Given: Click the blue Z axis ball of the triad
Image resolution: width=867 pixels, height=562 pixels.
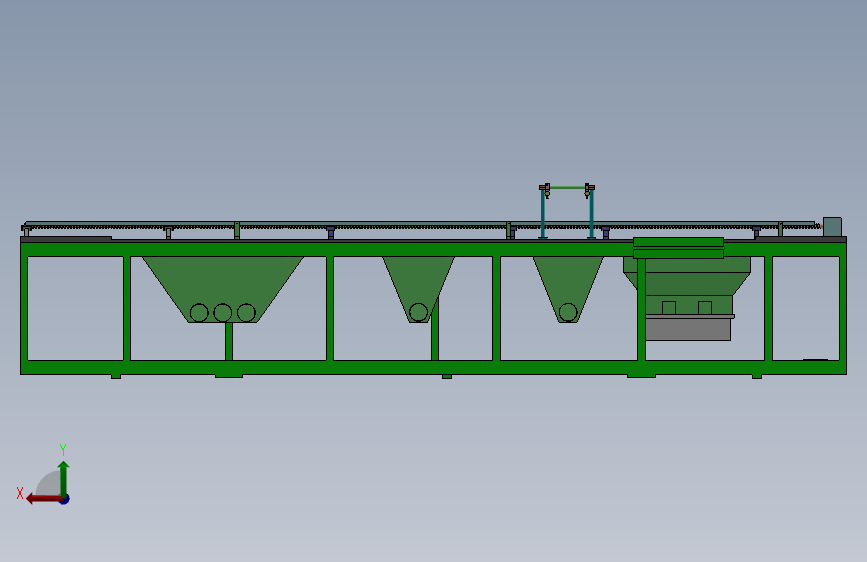Looking at the screenshot, I should 65,499.
